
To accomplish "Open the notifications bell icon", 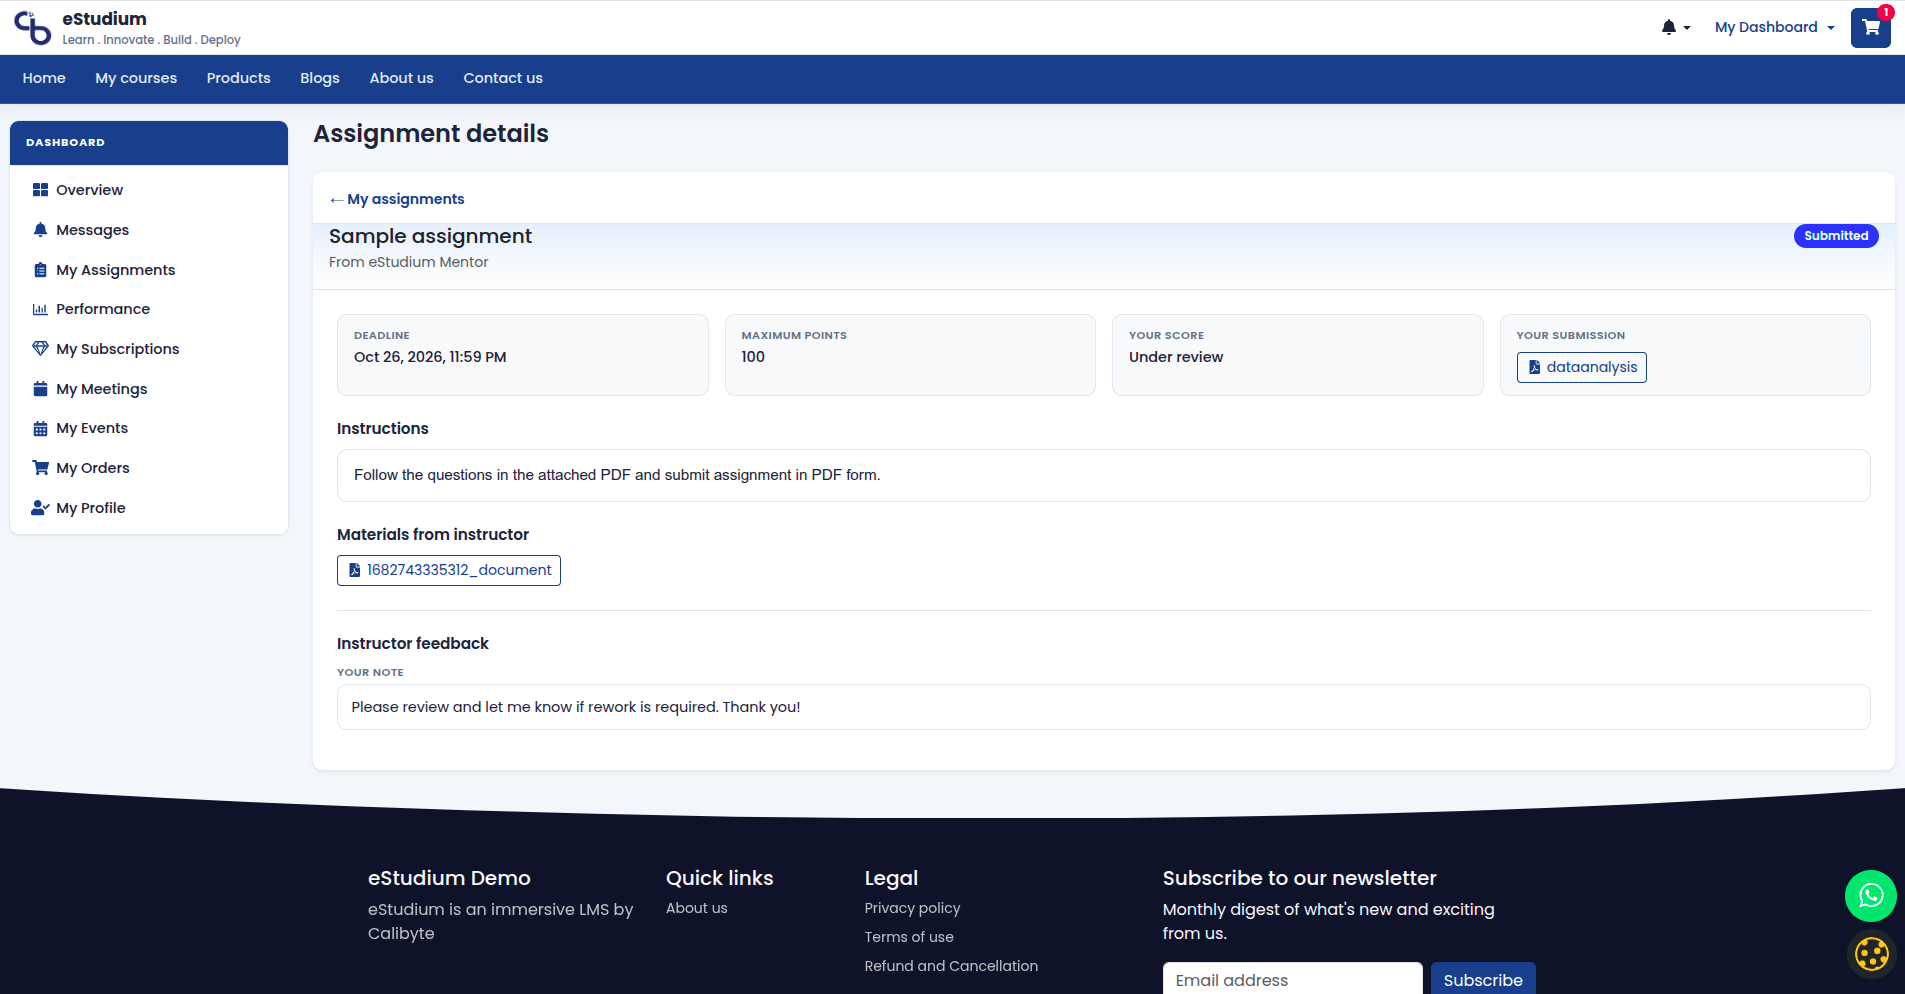I will click(1668, 27).
